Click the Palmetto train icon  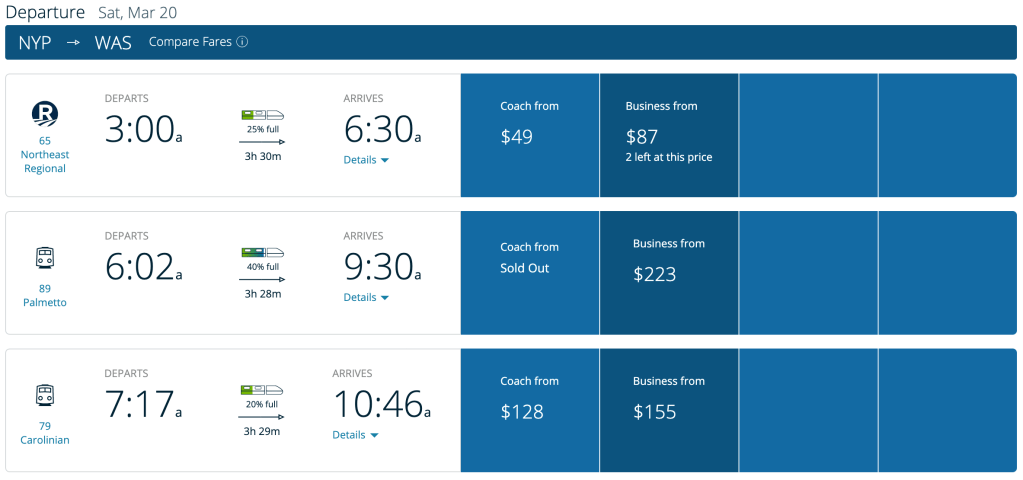pyautogui.click(x=45, y=257)
